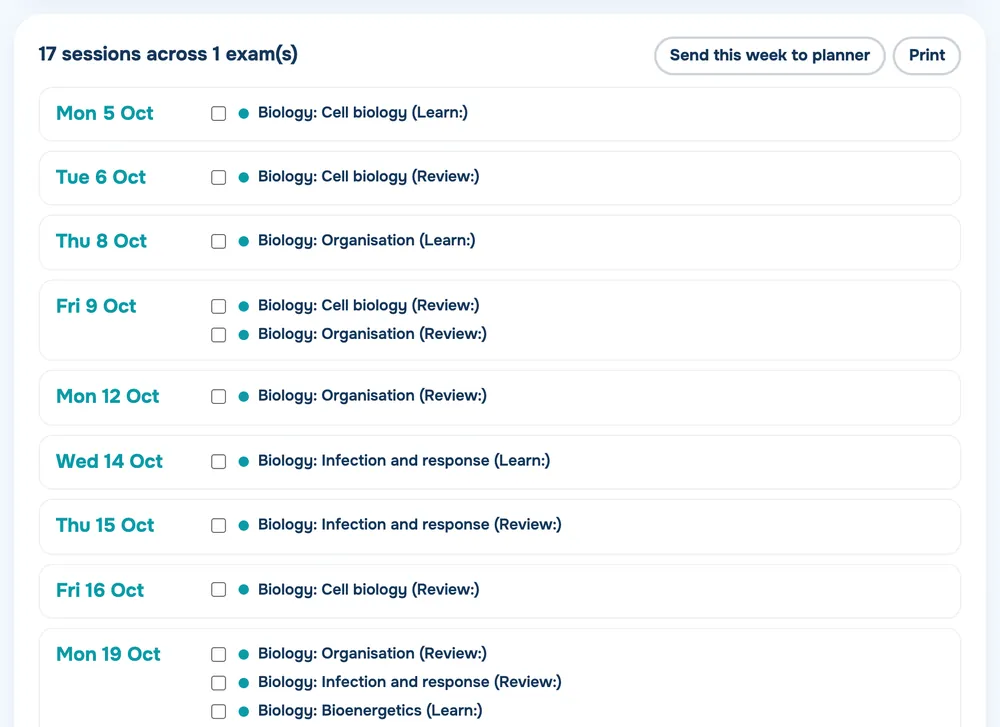
Task: Mark Mon 12 Oct Organisation Review as done
Action: click(219, 397)
